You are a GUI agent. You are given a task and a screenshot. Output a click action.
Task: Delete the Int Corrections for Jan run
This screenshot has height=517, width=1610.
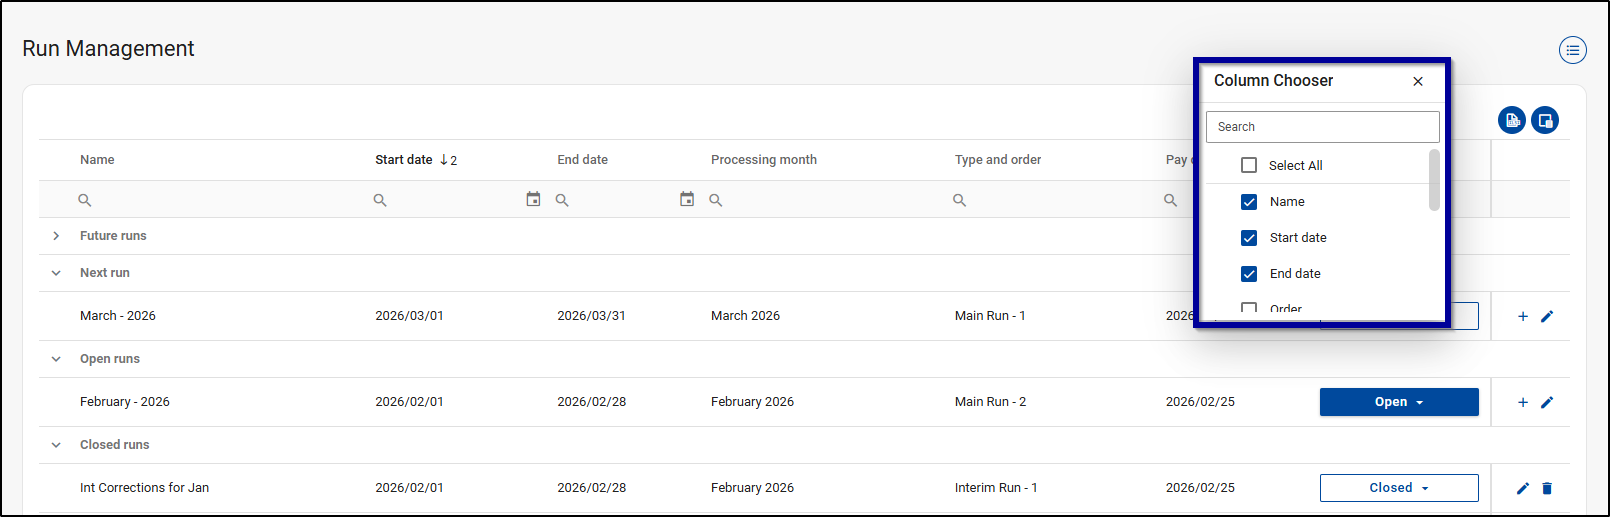[1547, 488]
